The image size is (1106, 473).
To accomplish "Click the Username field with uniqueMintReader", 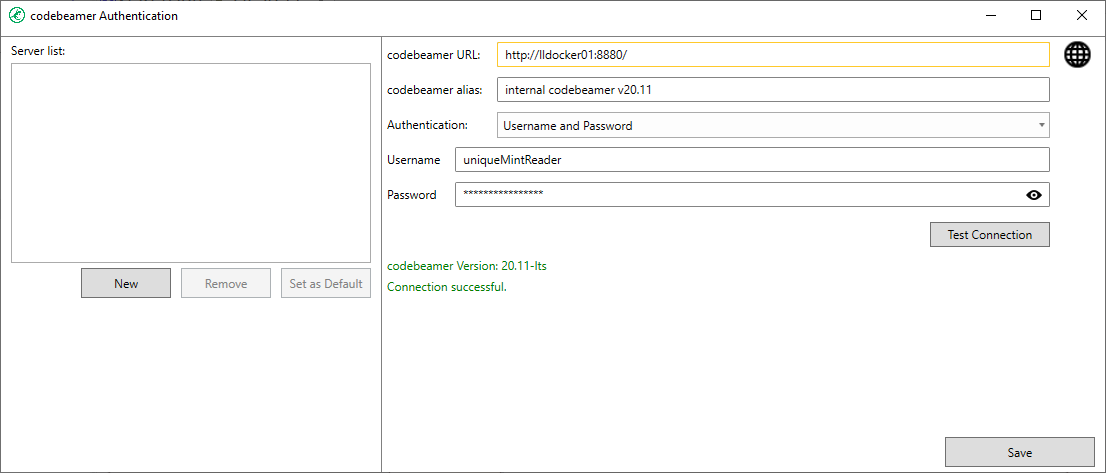I will [752, 159].
